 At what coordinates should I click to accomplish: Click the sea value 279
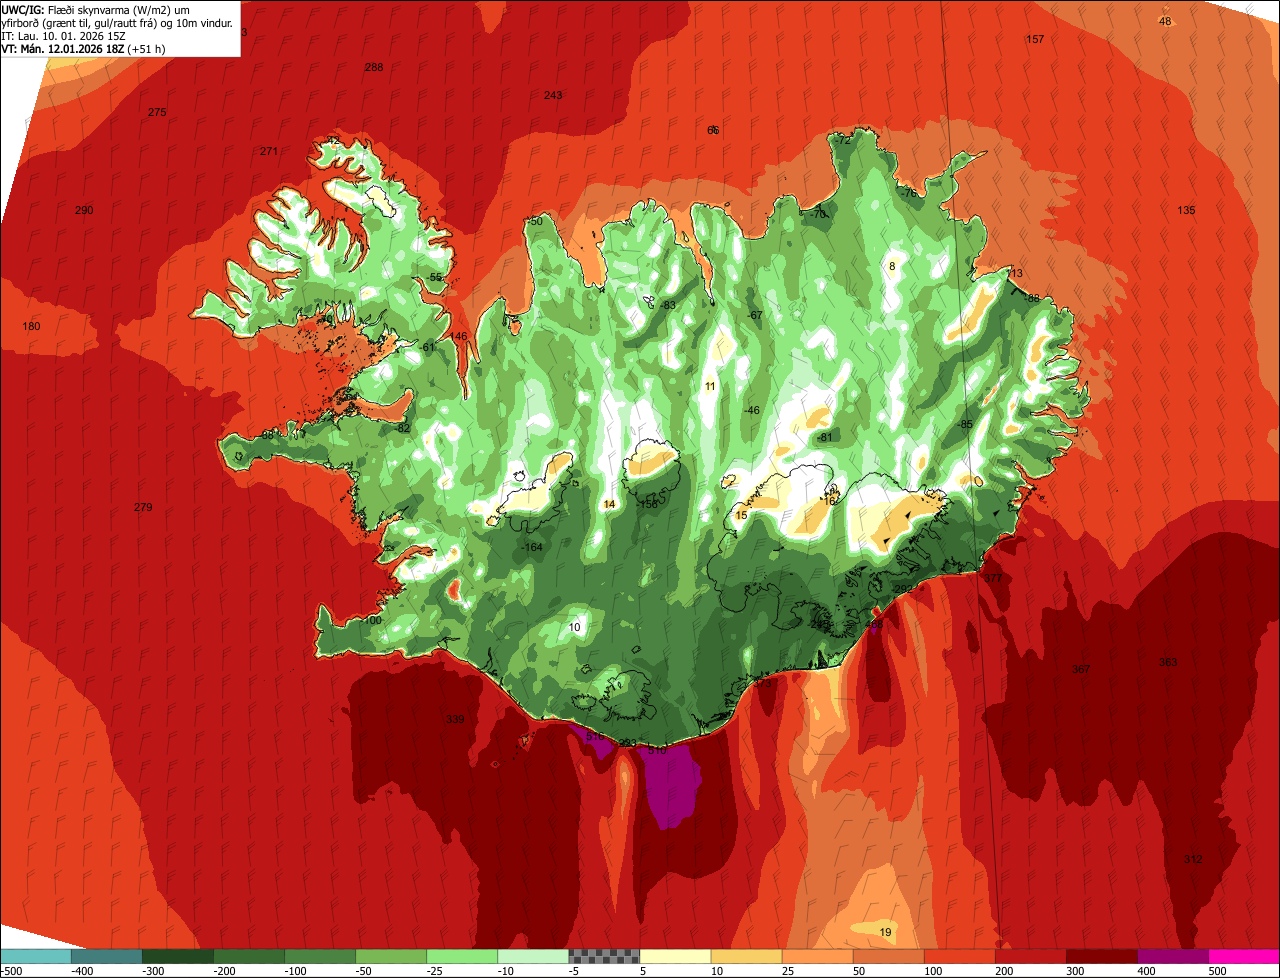pos(143,507)
